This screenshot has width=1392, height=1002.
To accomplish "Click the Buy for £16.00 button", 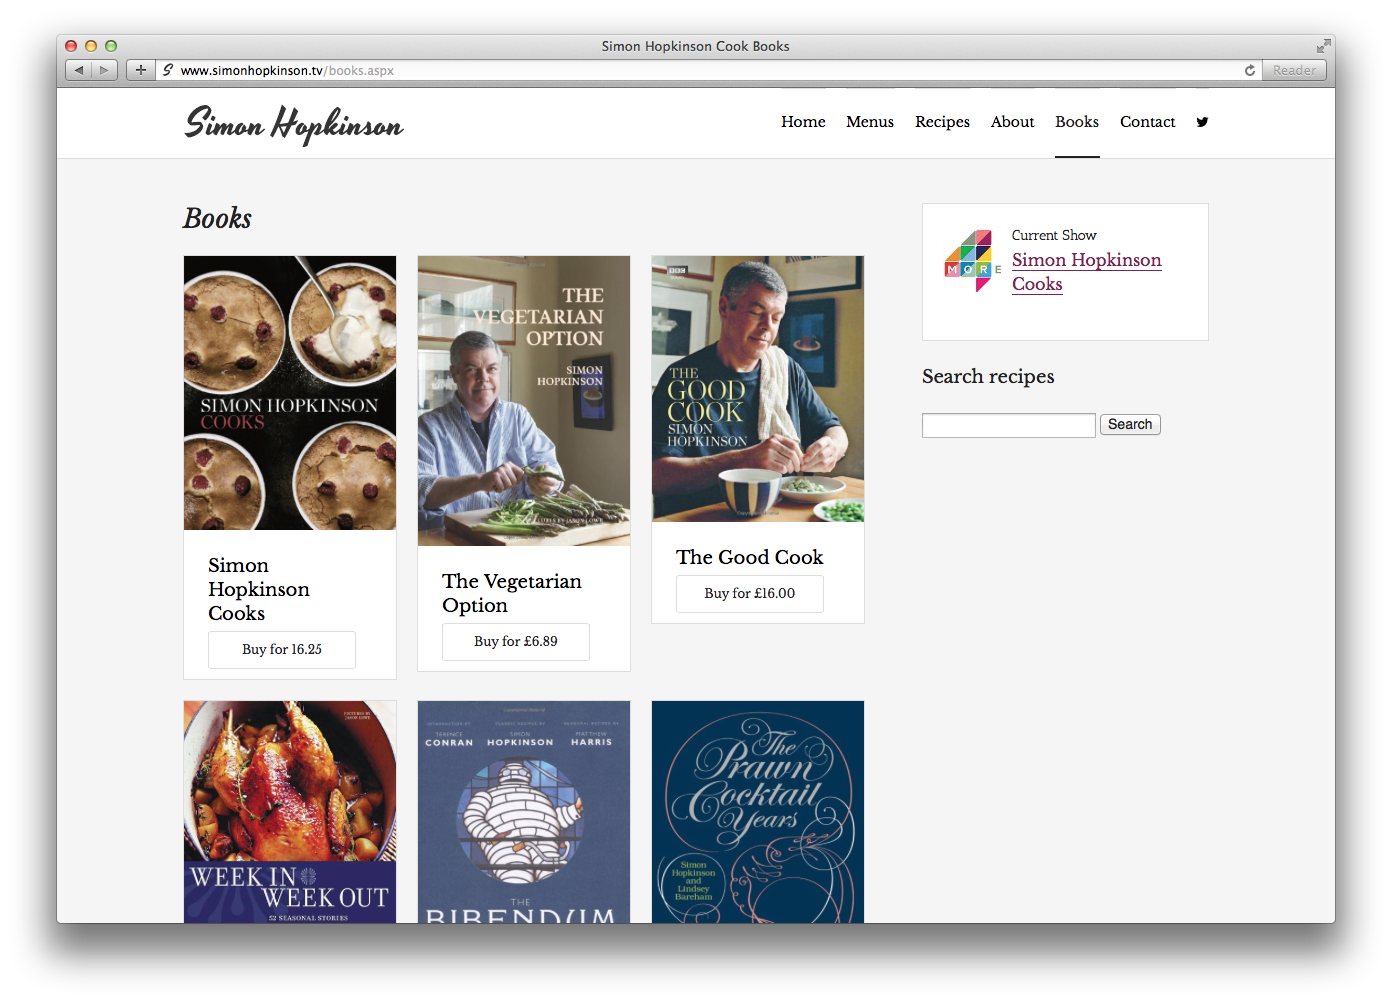I will tap(750, 594).
